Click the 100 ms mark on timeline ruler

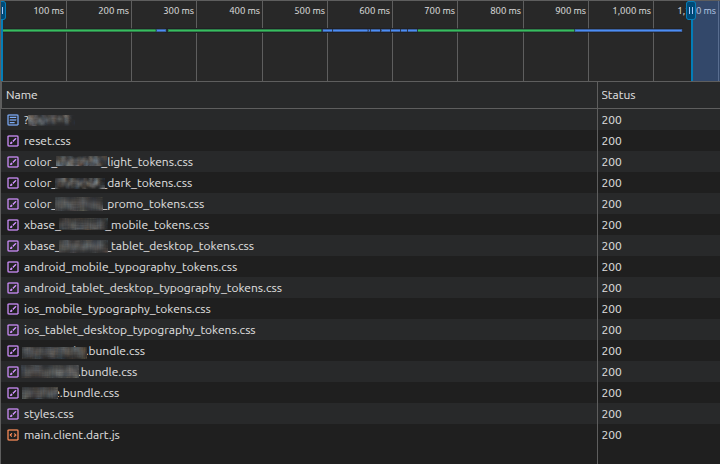pos(49,11)
